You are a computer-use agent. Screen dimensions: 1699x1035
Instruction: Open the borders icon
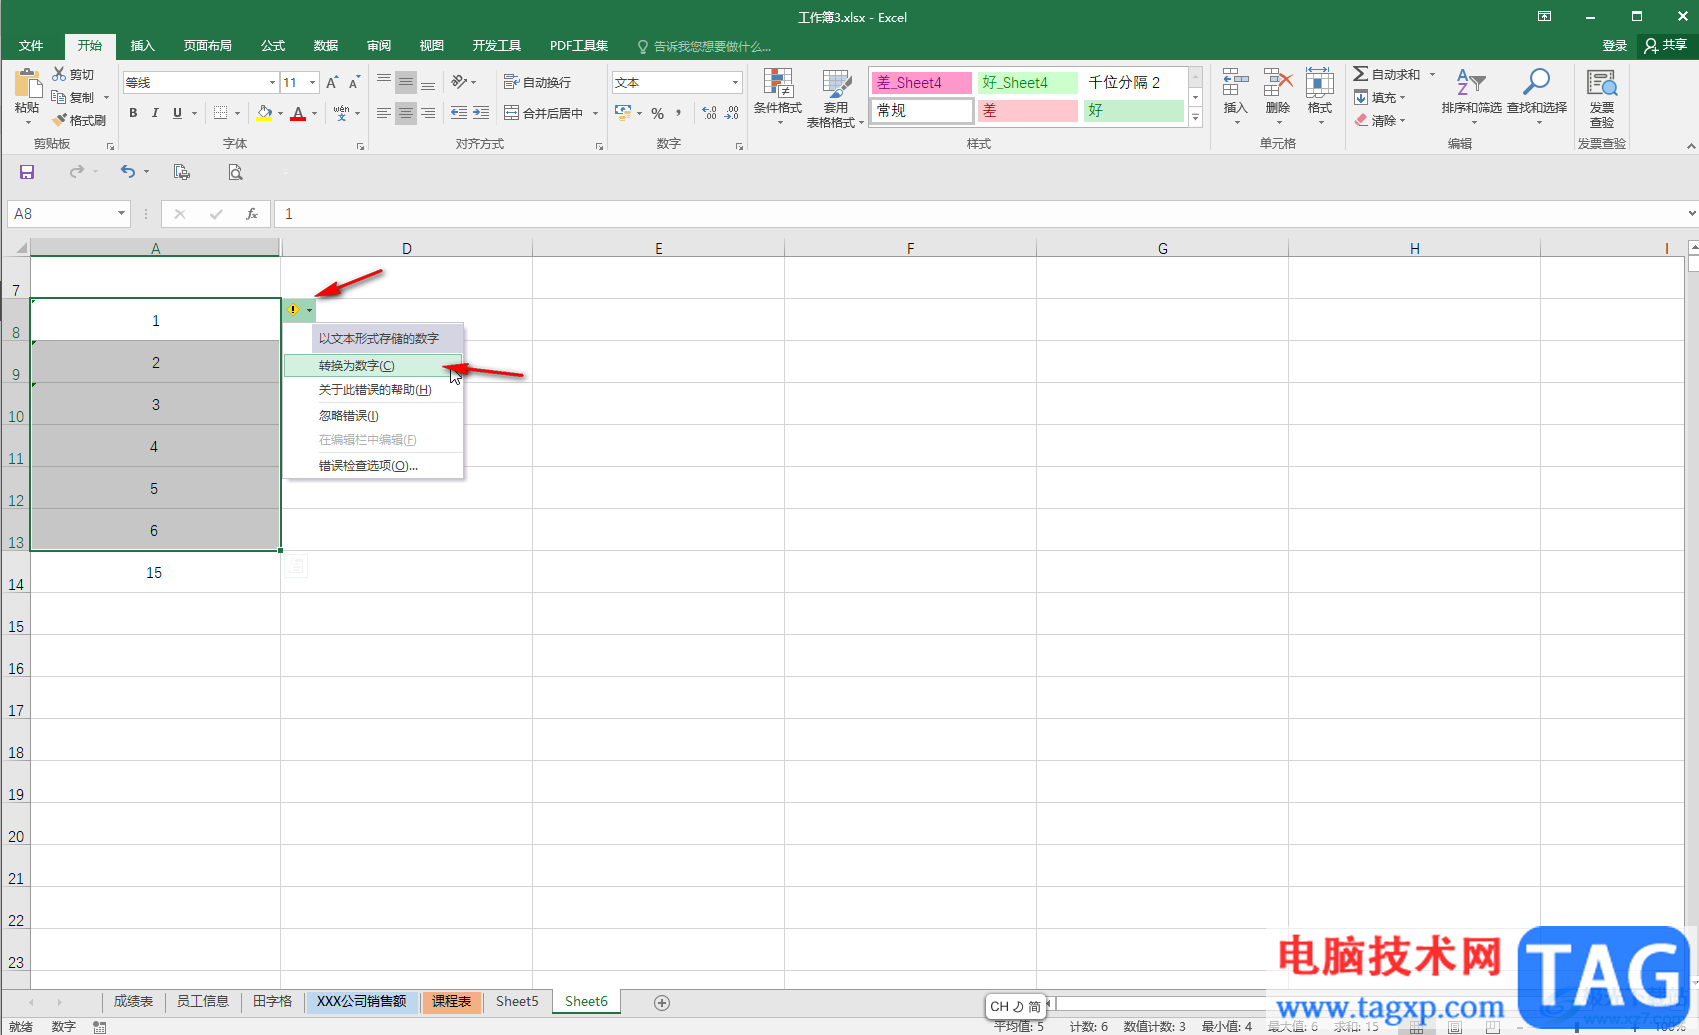(221, 113)
